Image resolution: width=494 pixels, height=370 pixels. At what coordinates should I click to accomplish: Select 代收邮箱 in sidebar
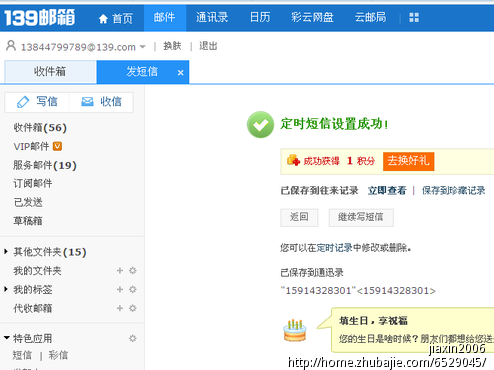click(33, 308)
